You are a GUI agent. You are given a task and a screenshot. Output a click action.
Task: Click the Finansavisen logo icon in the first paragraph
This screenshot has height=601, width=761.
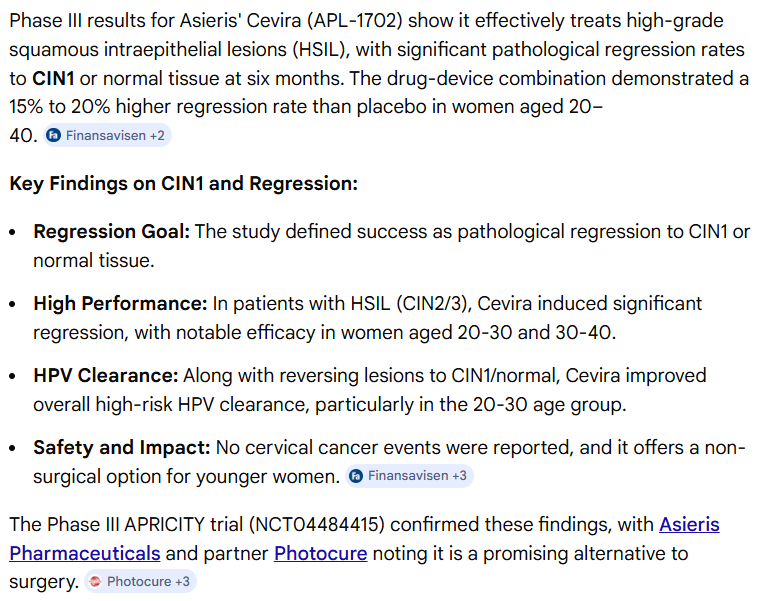pos(54,135)
